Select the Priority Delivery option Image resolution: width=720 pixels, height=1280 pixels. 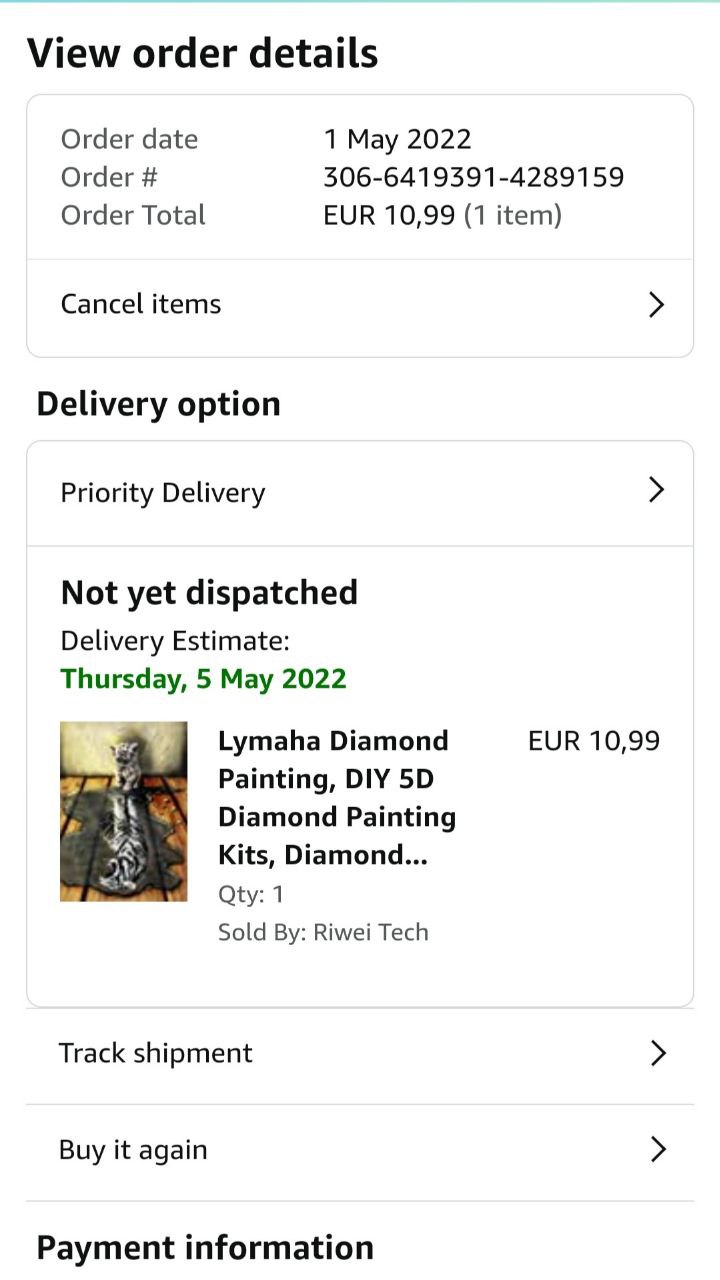click(163, 493)
